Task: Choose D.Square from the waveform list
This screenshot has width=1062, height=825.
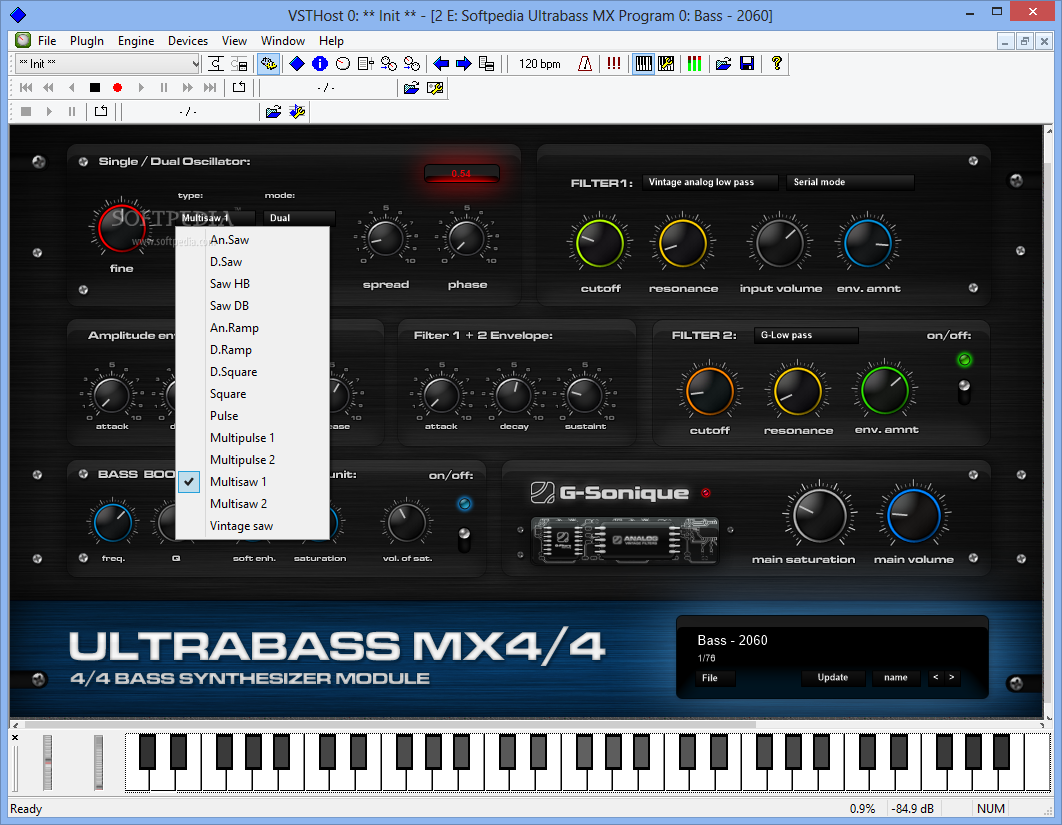Action: [x=253, y=372]
